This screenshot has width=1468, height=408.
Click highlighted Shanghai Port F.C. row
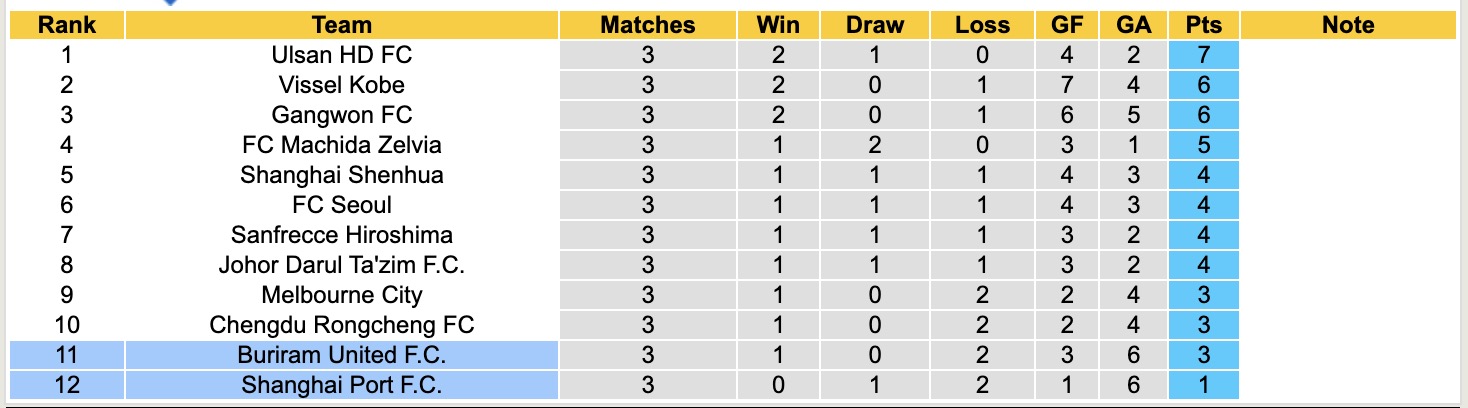(341, 385)
